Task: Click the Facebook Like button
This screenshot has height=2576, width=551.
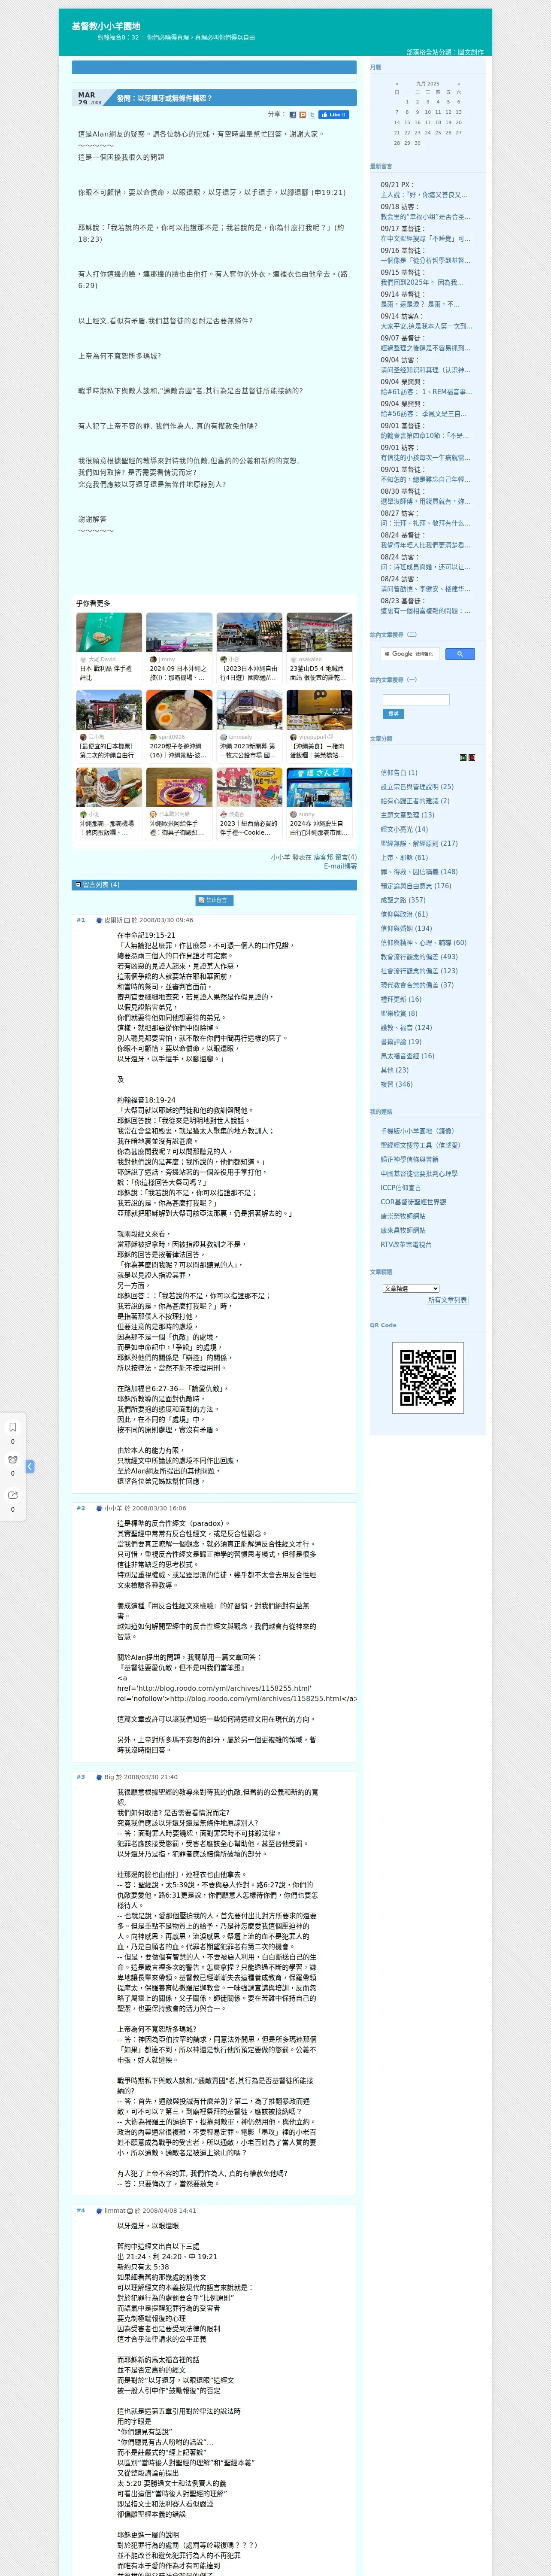Action: pyautogui.click(x=334, y=115)
